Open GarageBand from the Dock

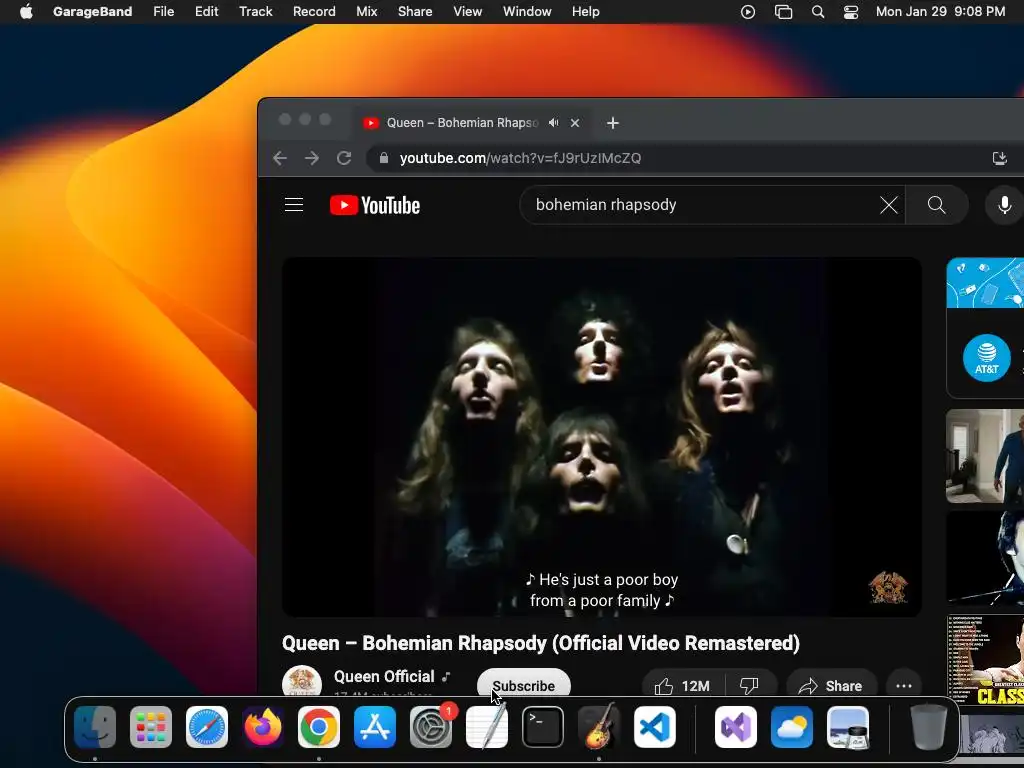coord(599,727)
